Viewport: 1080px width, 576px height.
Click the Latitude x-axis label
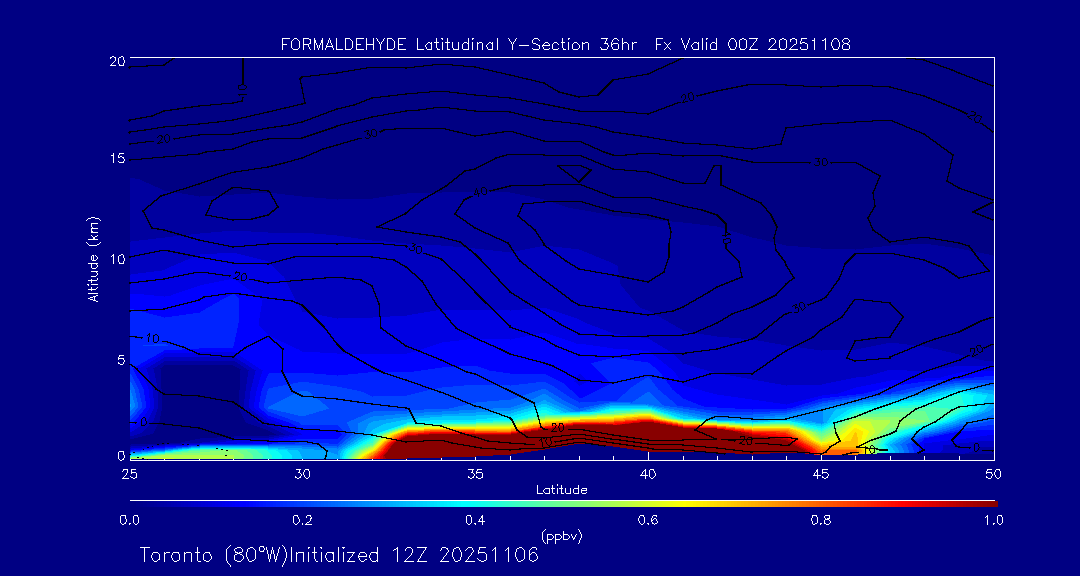tap(561, 489)
